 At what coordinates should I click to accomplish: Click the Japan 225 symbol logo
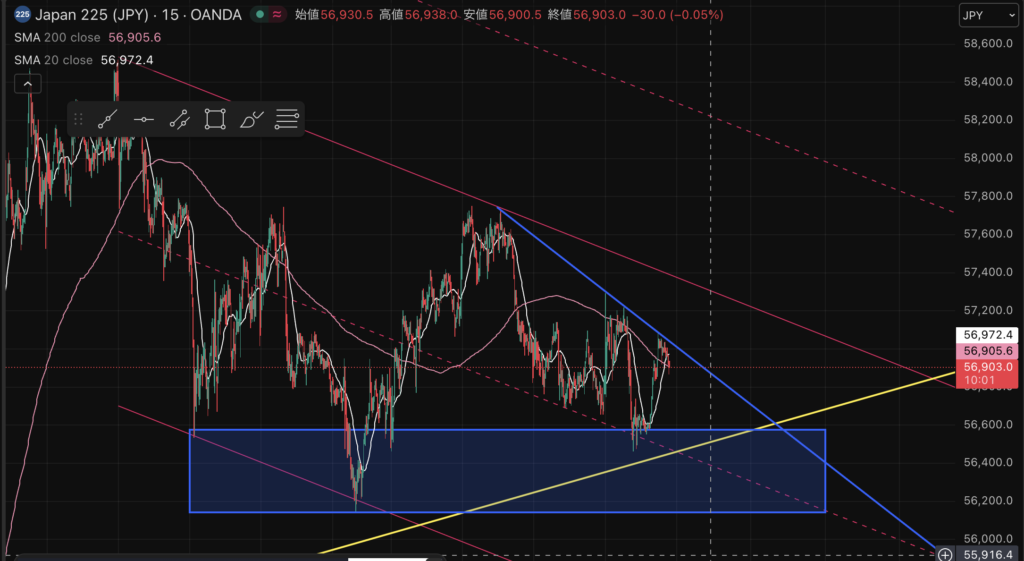21,15
